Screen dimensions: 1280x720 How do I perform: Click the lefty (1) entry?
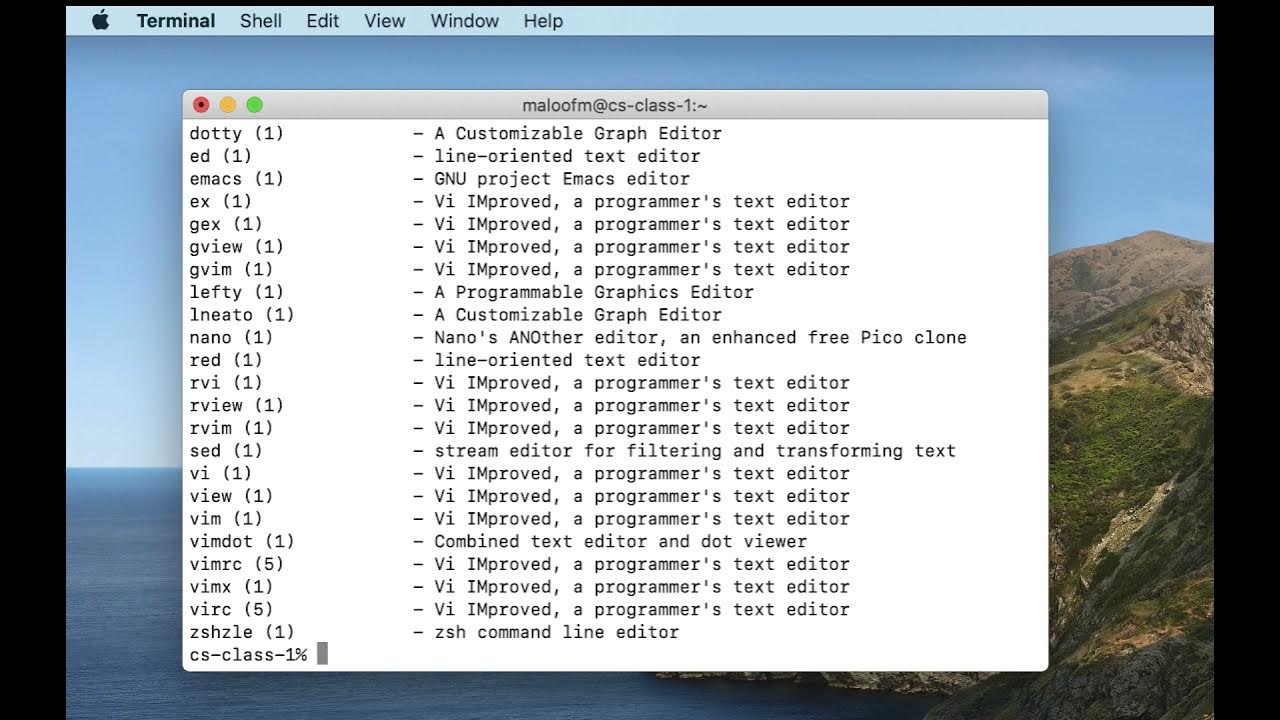tap(237, 292)
